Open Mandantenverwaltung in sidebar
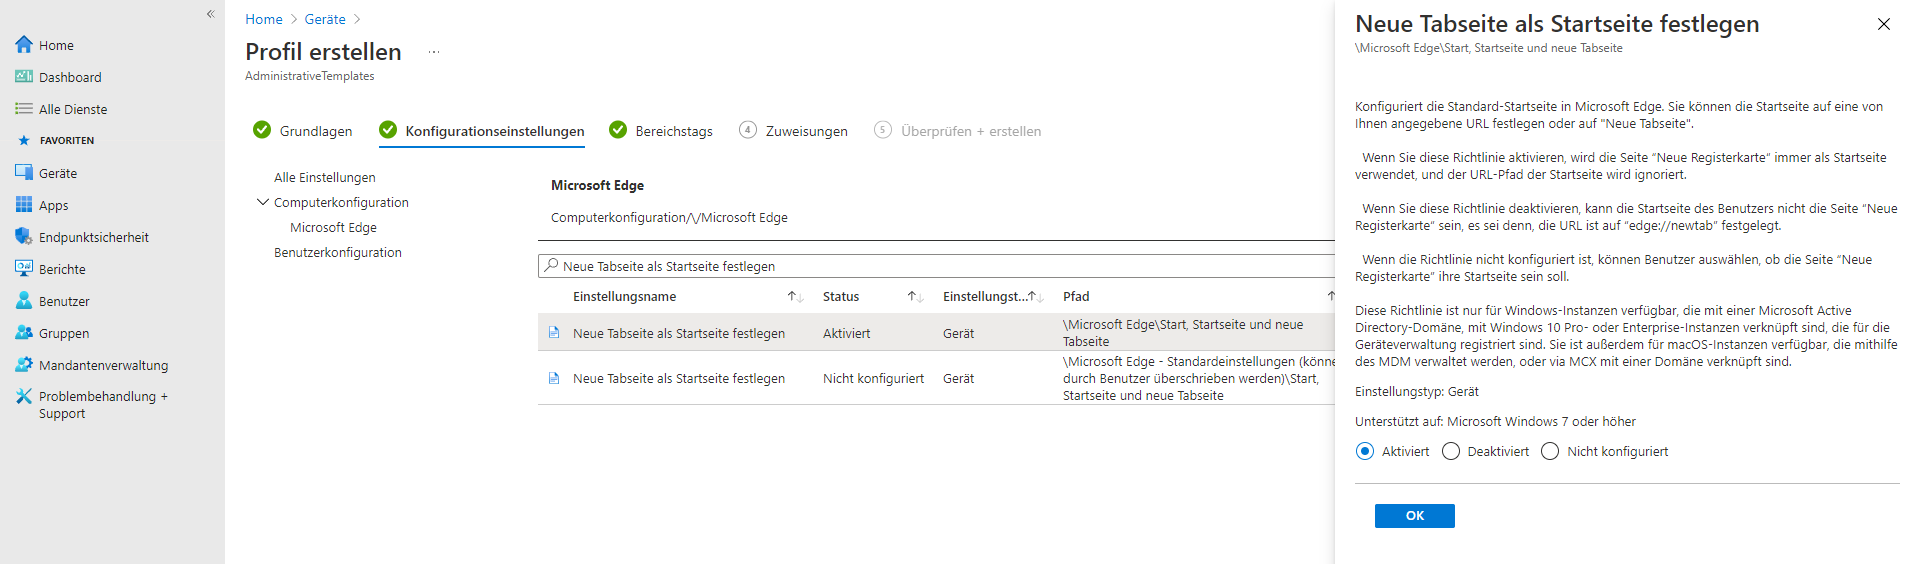This screenshot has height=564, width=1920. (104, 365)
